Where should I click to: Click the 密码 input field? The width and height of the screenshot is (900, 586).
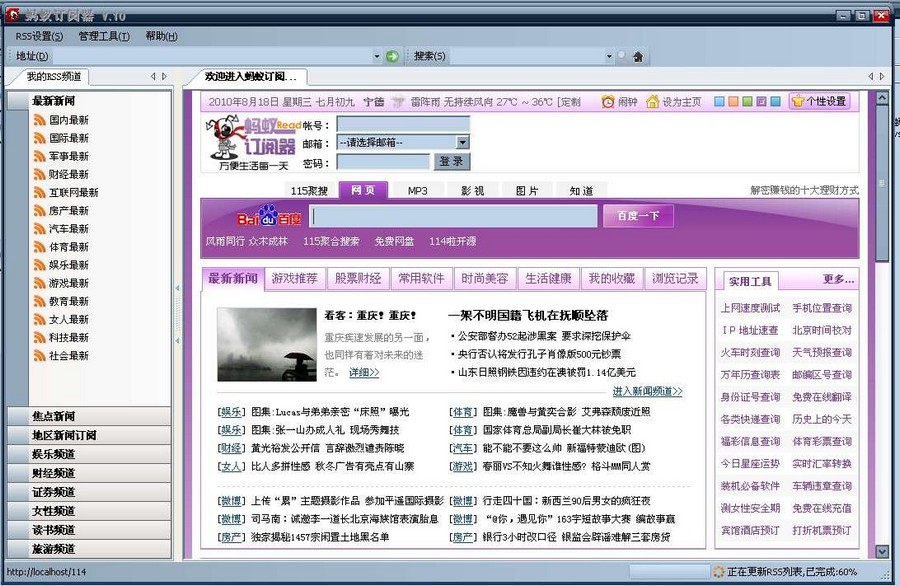click(383, 162)
